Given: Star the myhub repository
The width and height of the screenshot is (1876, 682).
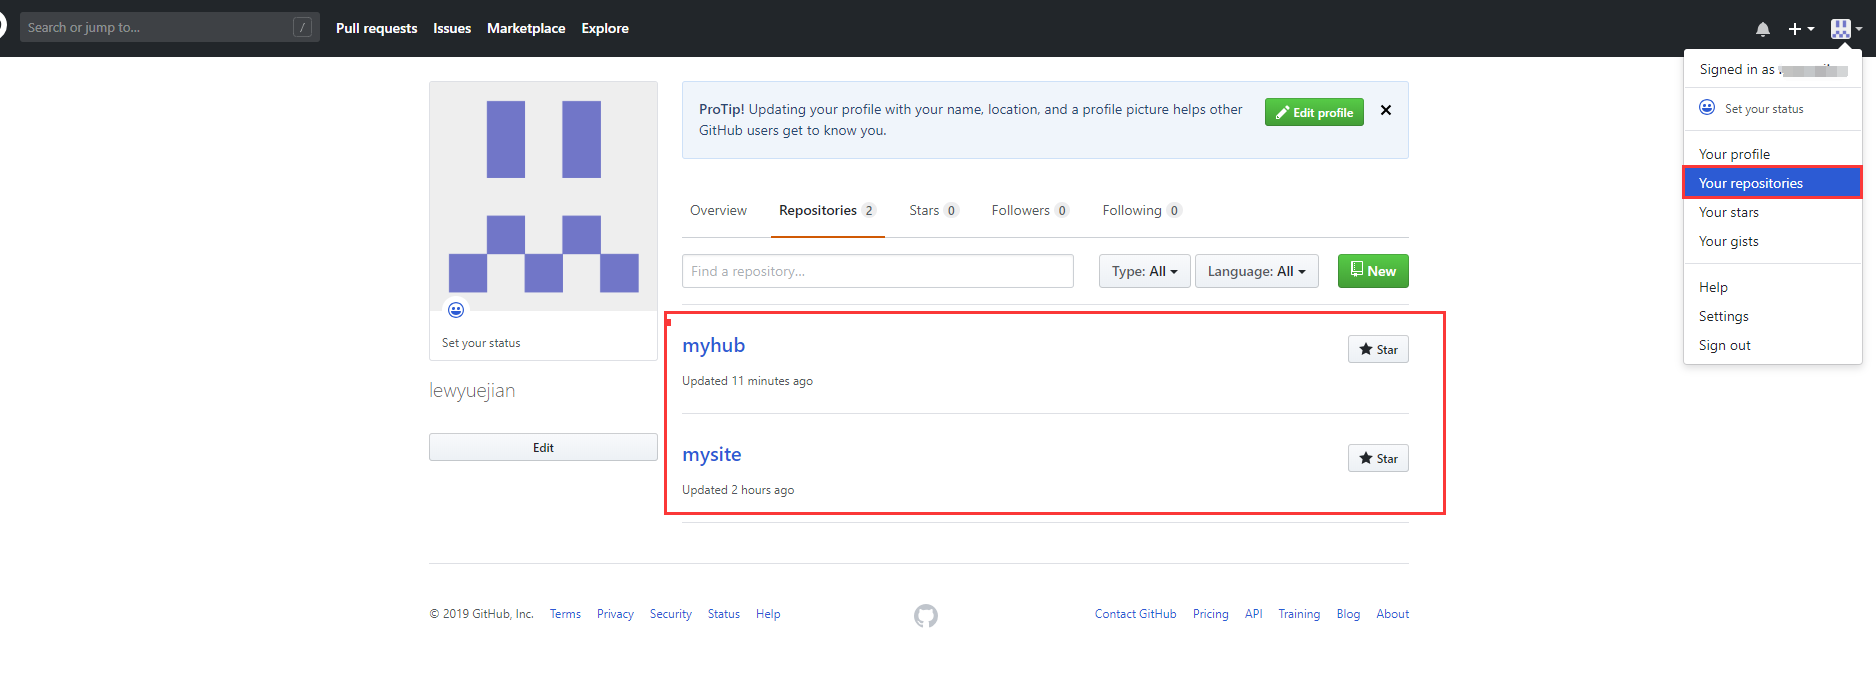Looking at the screenshot, I should (1378, 349).
